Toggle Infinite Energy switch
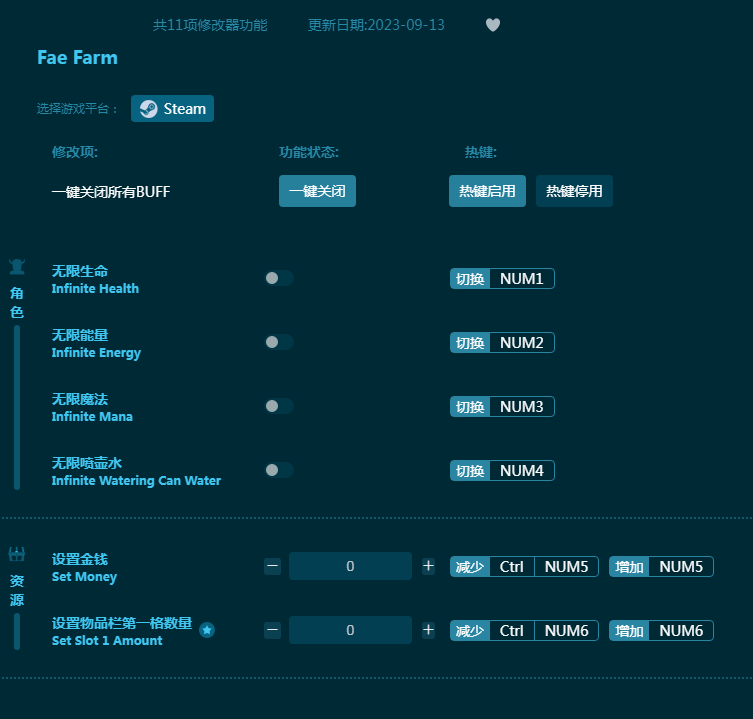753x719 pixels. [x=279, y=342]
